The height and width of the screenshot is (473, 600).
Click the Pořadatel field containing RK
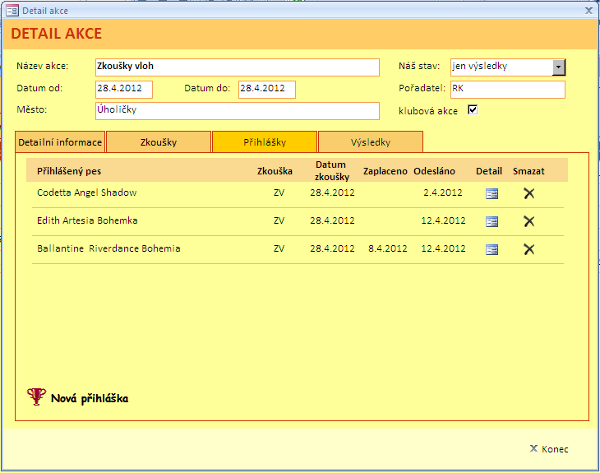[508, 90]
